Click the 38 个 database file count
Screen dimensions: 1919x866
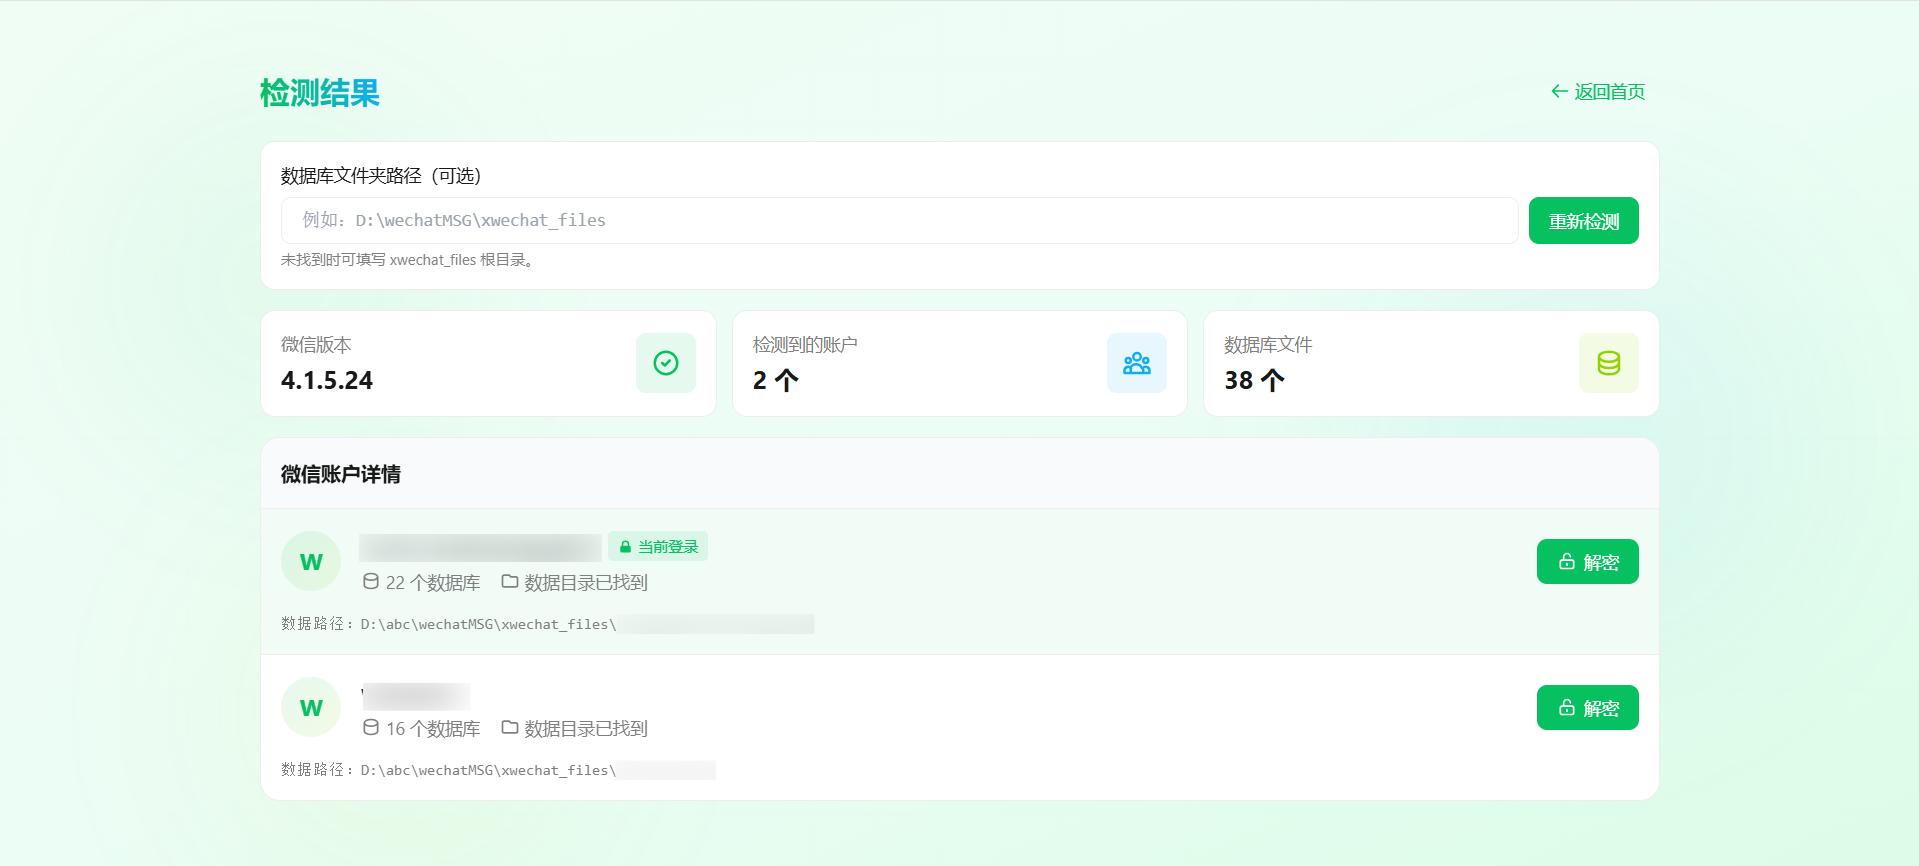[x=1254, y=381]
